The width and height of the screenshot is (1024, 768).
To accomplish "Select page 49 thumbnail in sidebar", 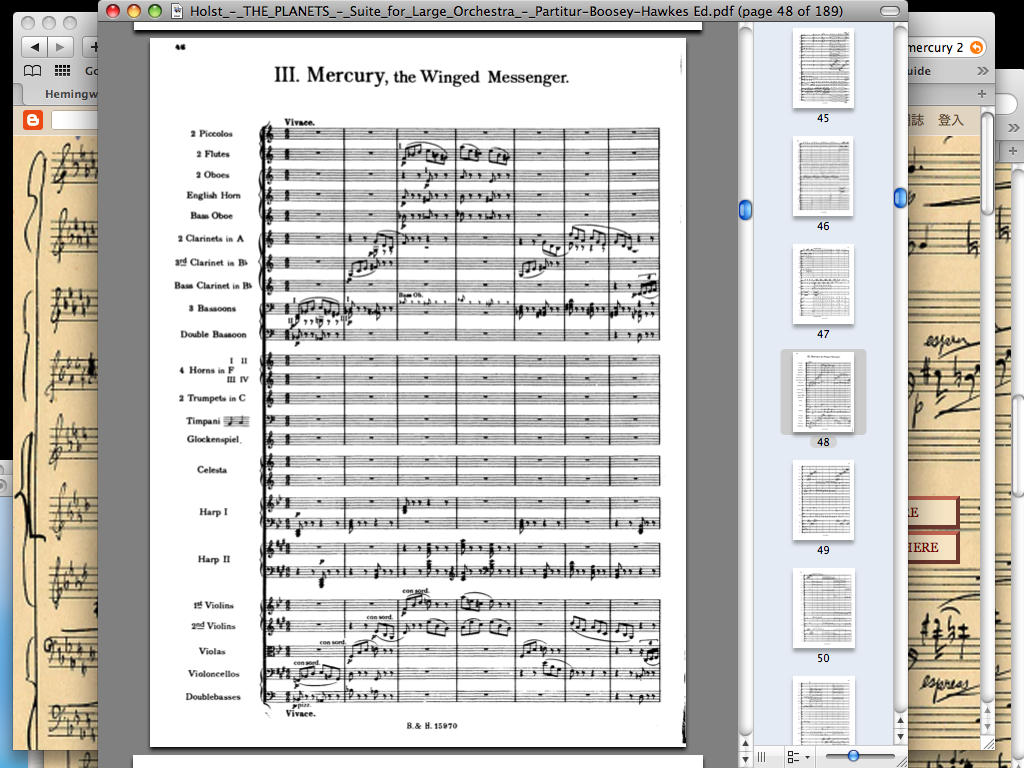I will [823, 500].
